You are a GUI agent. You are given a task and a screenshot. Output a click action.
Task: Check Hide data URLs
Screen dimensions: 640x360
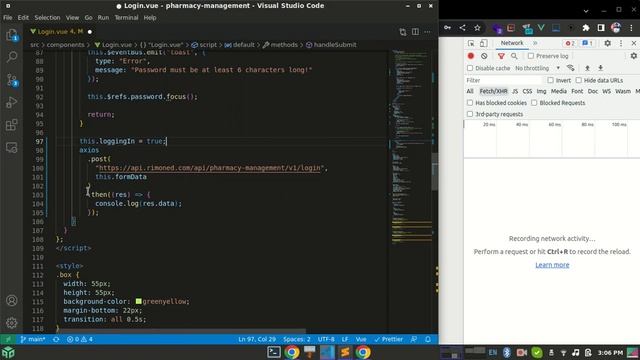[578, 80]
